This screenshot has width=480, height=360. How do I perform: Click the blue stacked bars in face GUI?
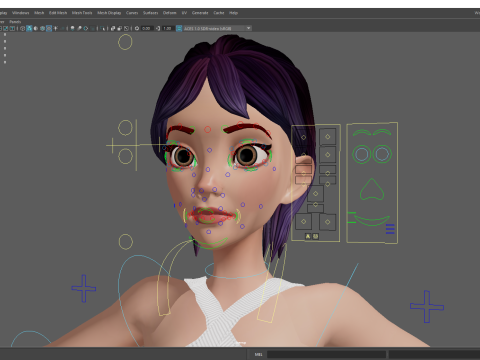click(390, 229)
